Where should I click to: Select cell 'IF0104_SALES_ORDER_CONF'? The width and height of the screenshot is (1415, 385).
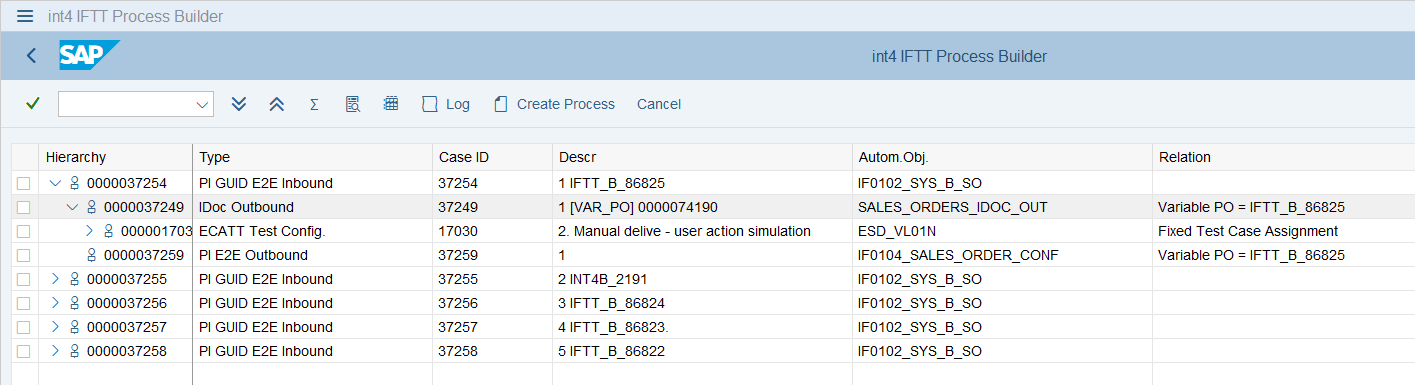[1002, 255]
